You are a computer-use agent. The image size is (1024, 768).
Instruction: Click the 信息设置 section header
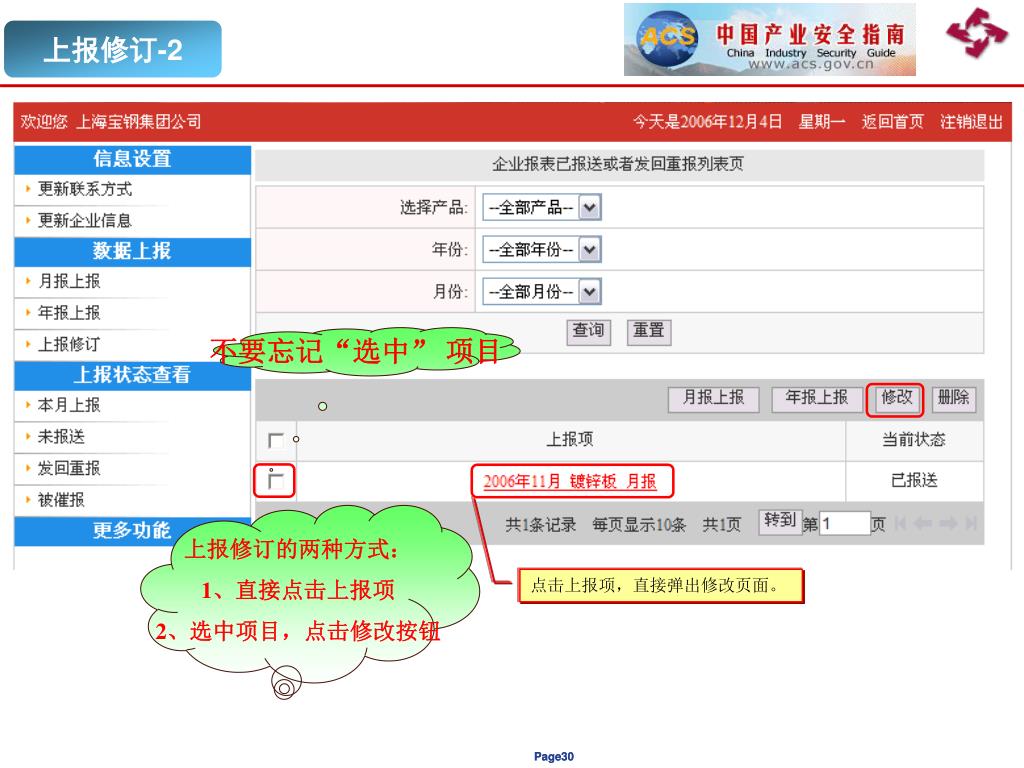click(133, 159)
